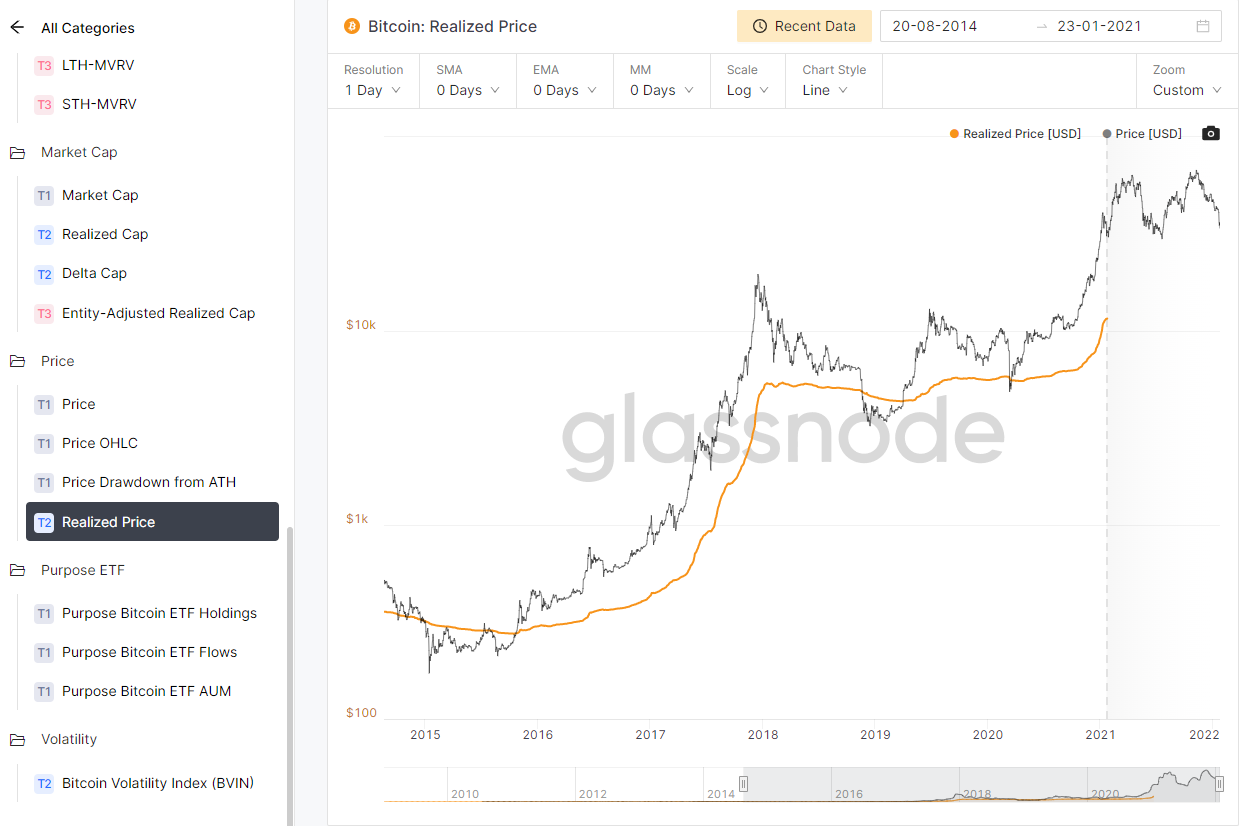Click the back arrow beside All Categories
Image resolution: width=1239 pixels, height=826 pixels.
16,27
